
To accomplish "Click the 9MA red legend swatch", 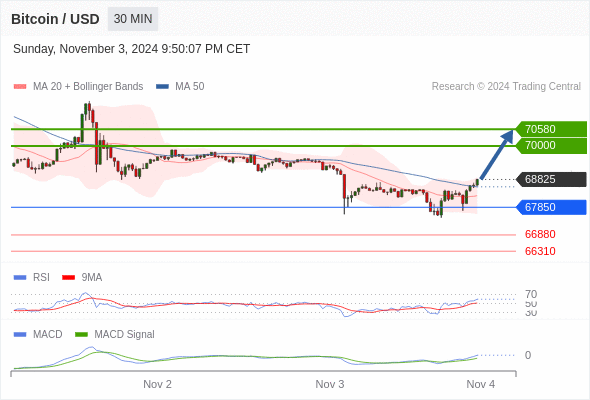I will coord(68,278).
